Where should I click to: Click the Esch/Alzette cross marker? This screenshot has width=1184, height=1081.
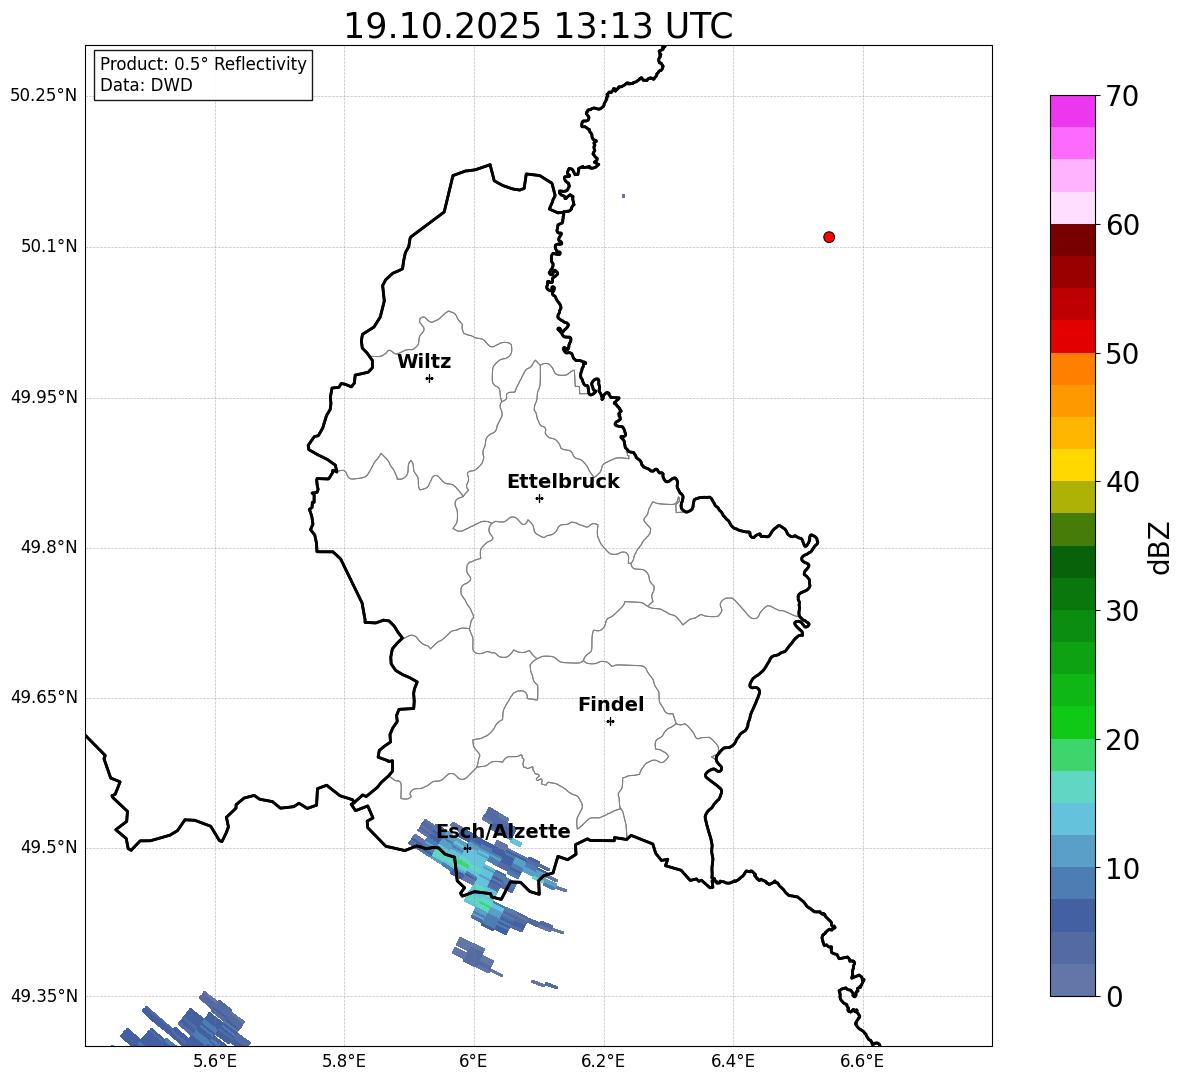click(467, 848)
